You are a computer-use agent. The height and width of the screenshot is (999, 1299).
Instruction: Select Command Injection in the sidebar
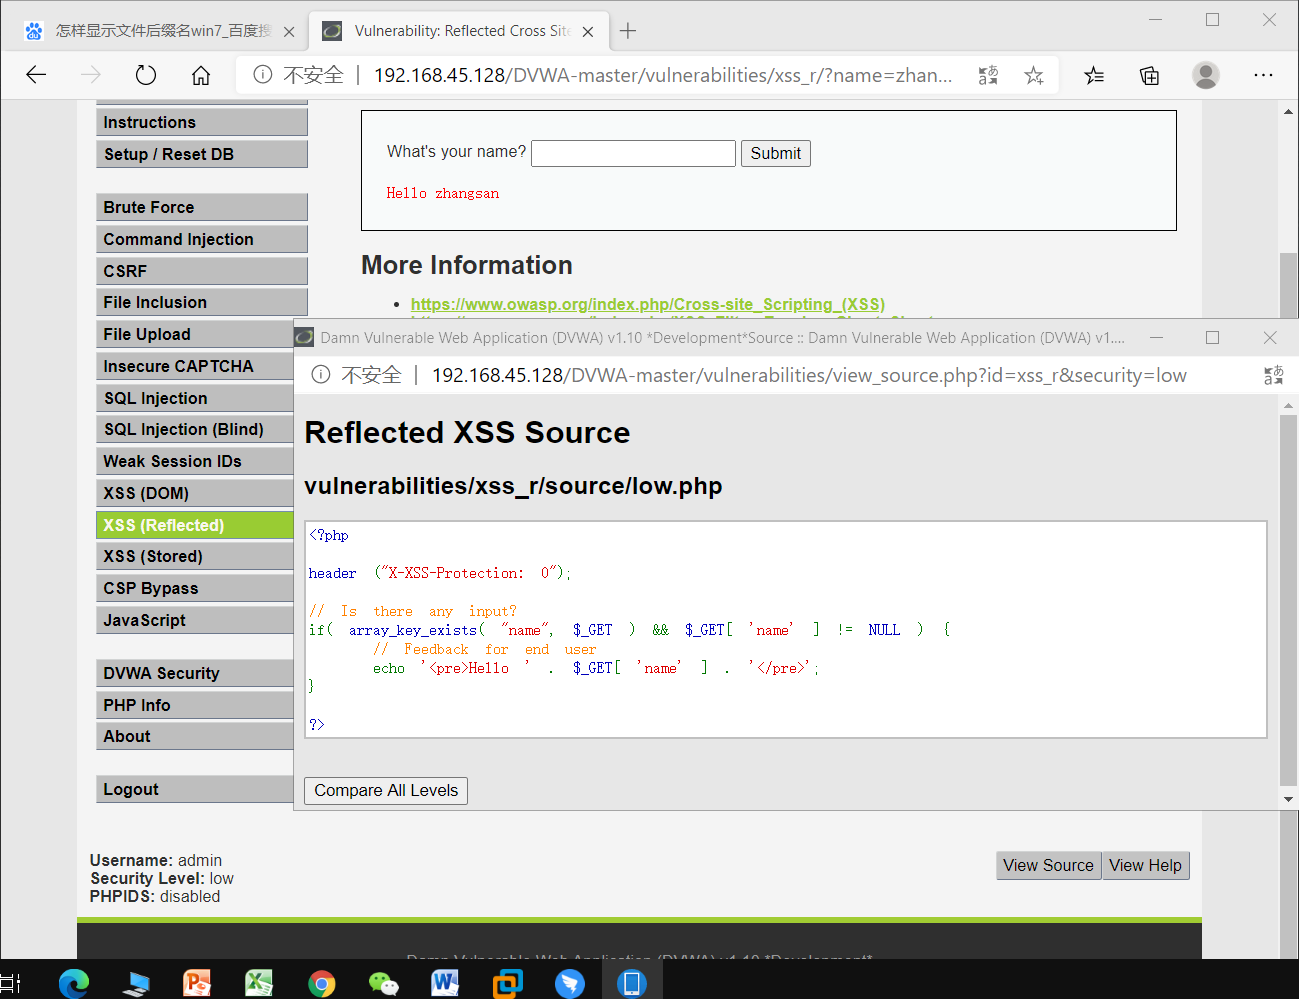click(x=202, y=239)
